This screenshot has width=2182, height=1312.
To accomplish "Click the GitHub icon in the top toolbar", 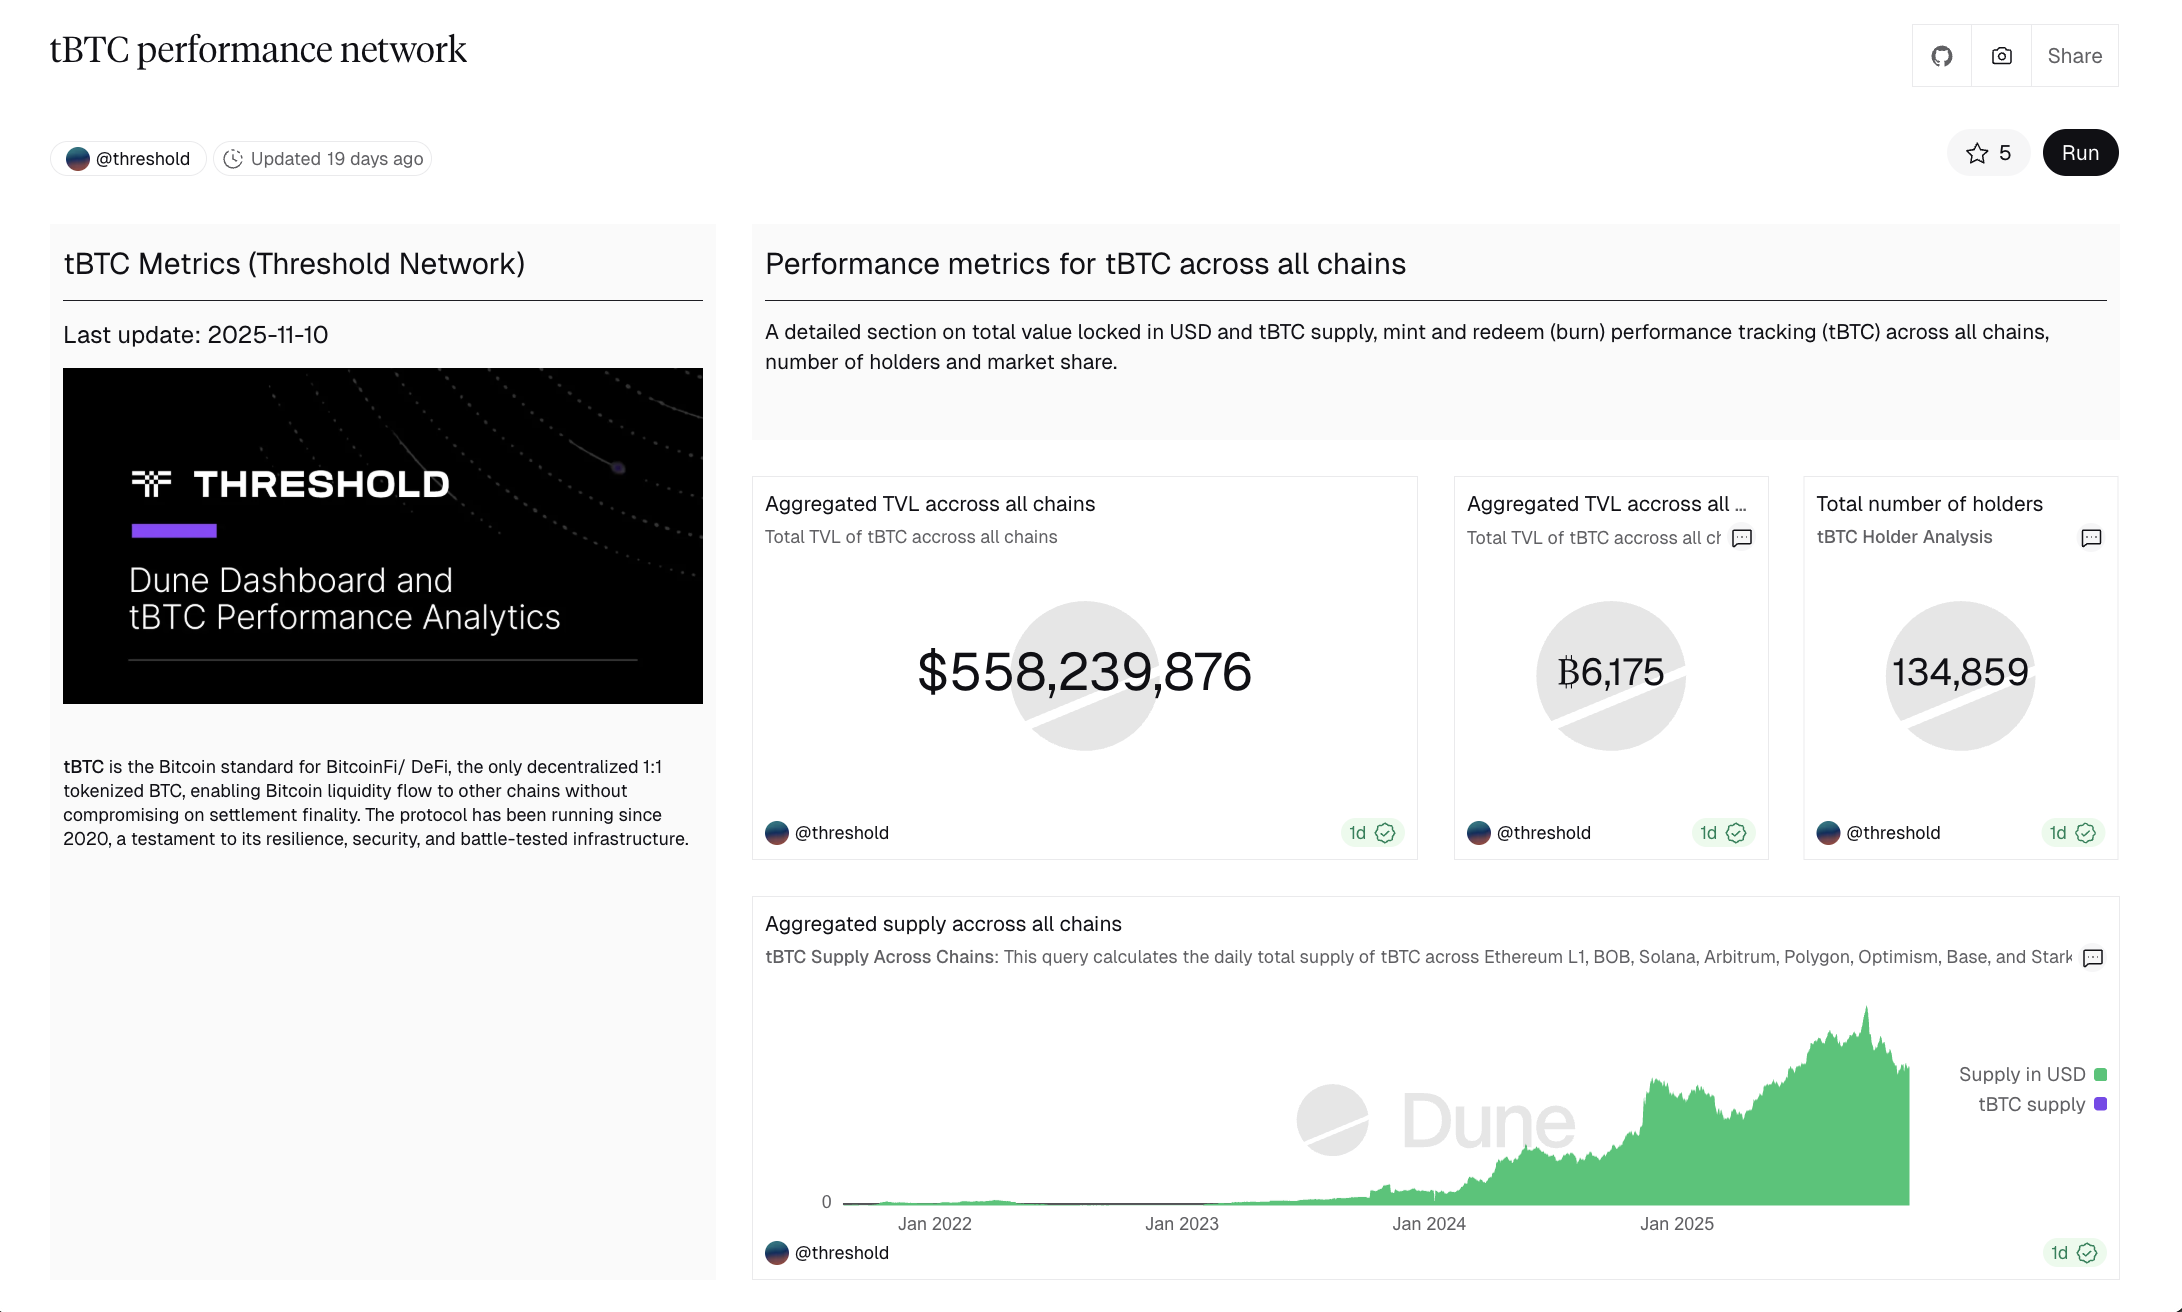I will (1941, 55).
